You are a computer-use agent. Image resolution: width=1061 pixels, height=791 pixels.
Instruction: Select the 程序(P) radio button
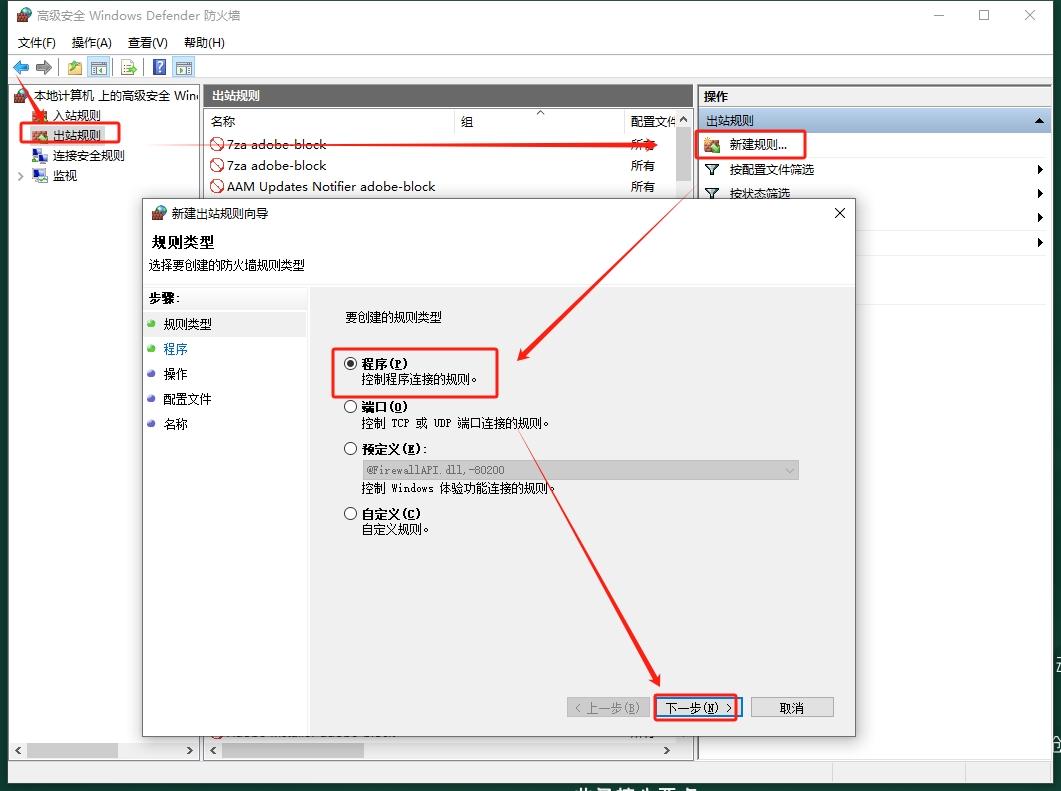click(x=351, y=363)
